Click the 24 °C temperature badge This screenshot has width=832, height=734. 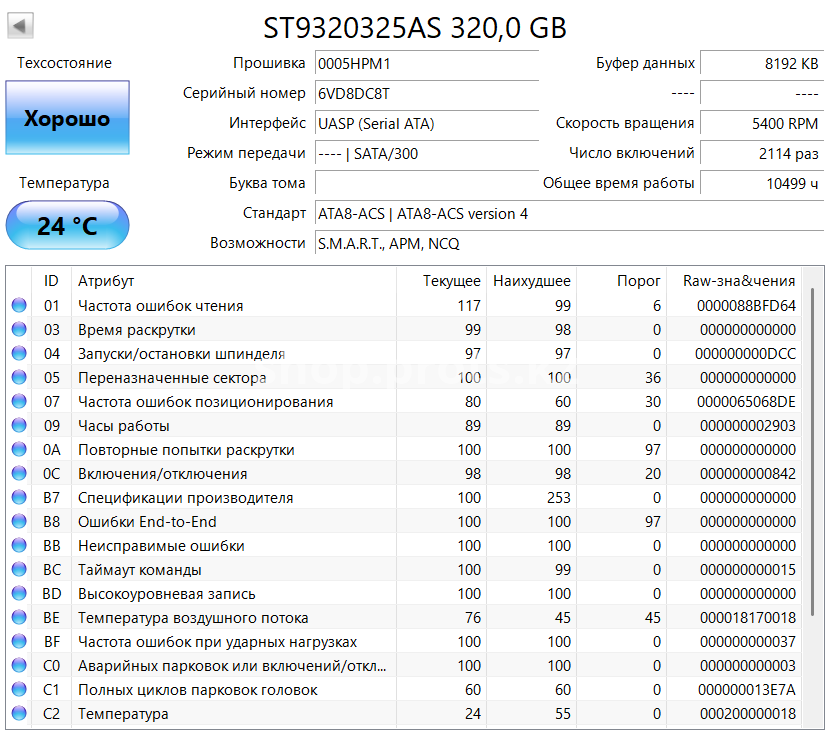point(67,225)
